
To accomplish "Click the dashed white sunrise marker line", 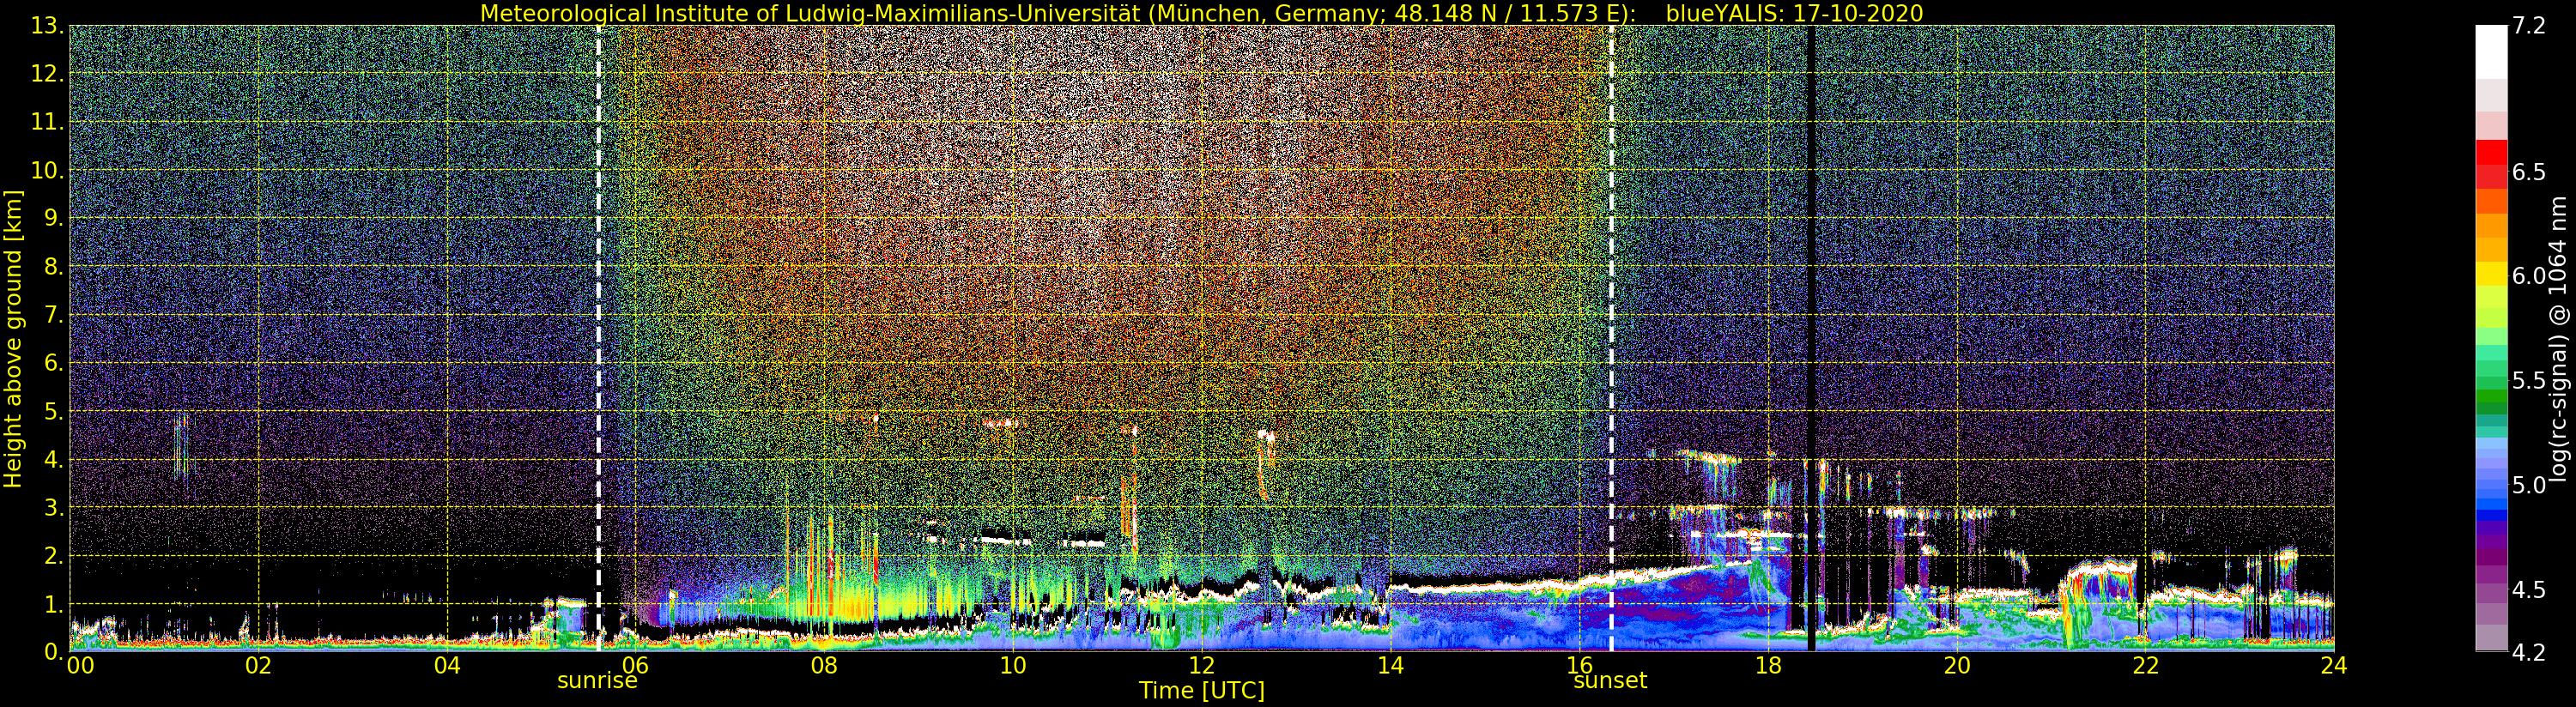I will point(599,339).
